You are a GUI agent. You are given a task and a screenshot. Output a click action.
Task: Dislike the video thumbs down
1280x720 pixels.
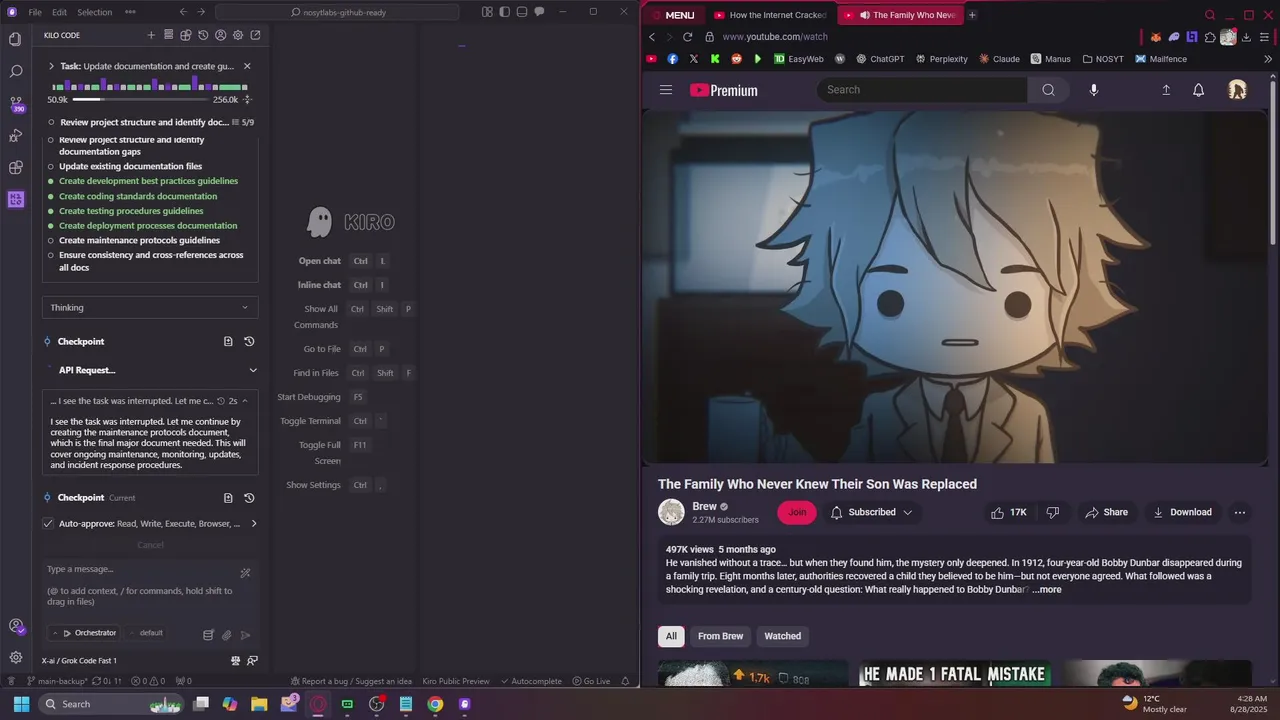[x=1052, y=512]
